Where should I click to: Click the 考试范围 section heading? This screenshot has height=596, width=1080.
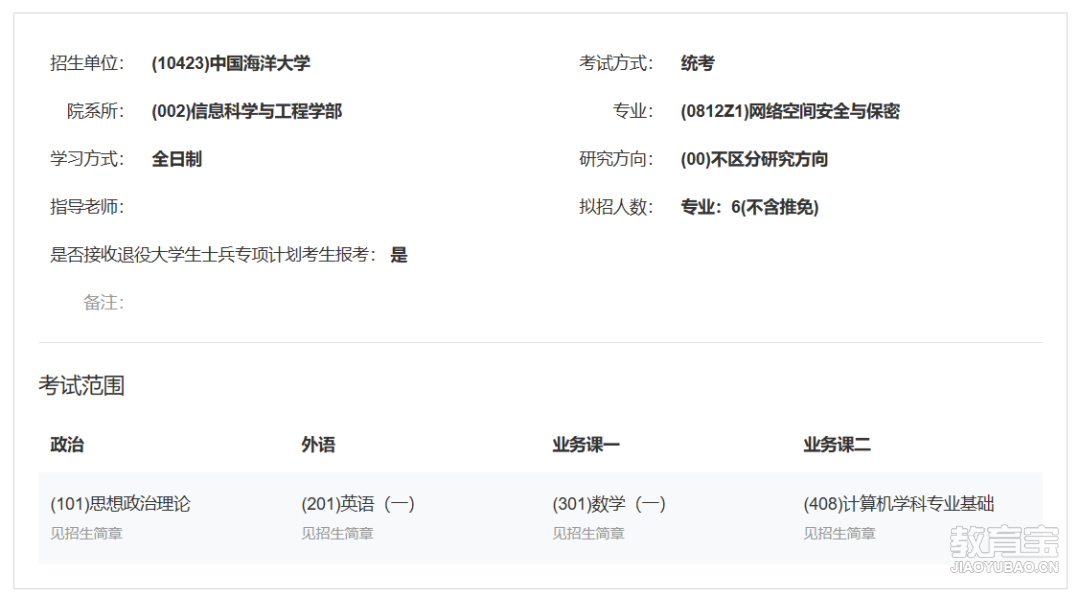pyautogui.click(x=81, y=385)
